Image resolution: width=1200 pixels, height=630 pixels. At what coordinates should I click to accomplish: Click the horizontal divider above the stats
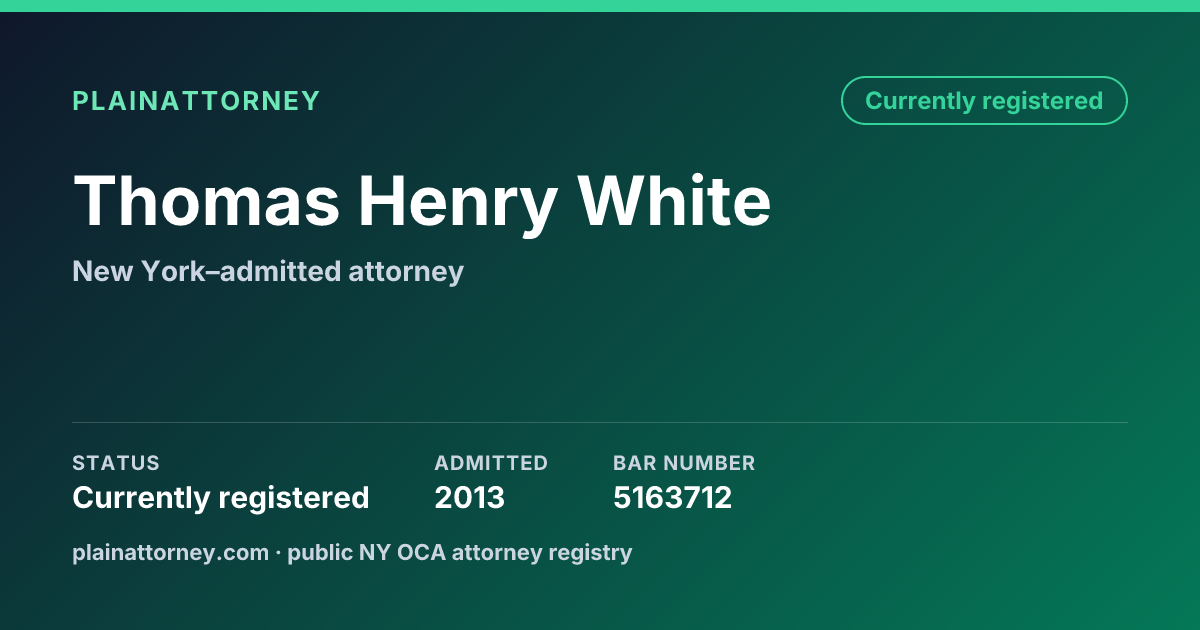(x=600, y=422)
